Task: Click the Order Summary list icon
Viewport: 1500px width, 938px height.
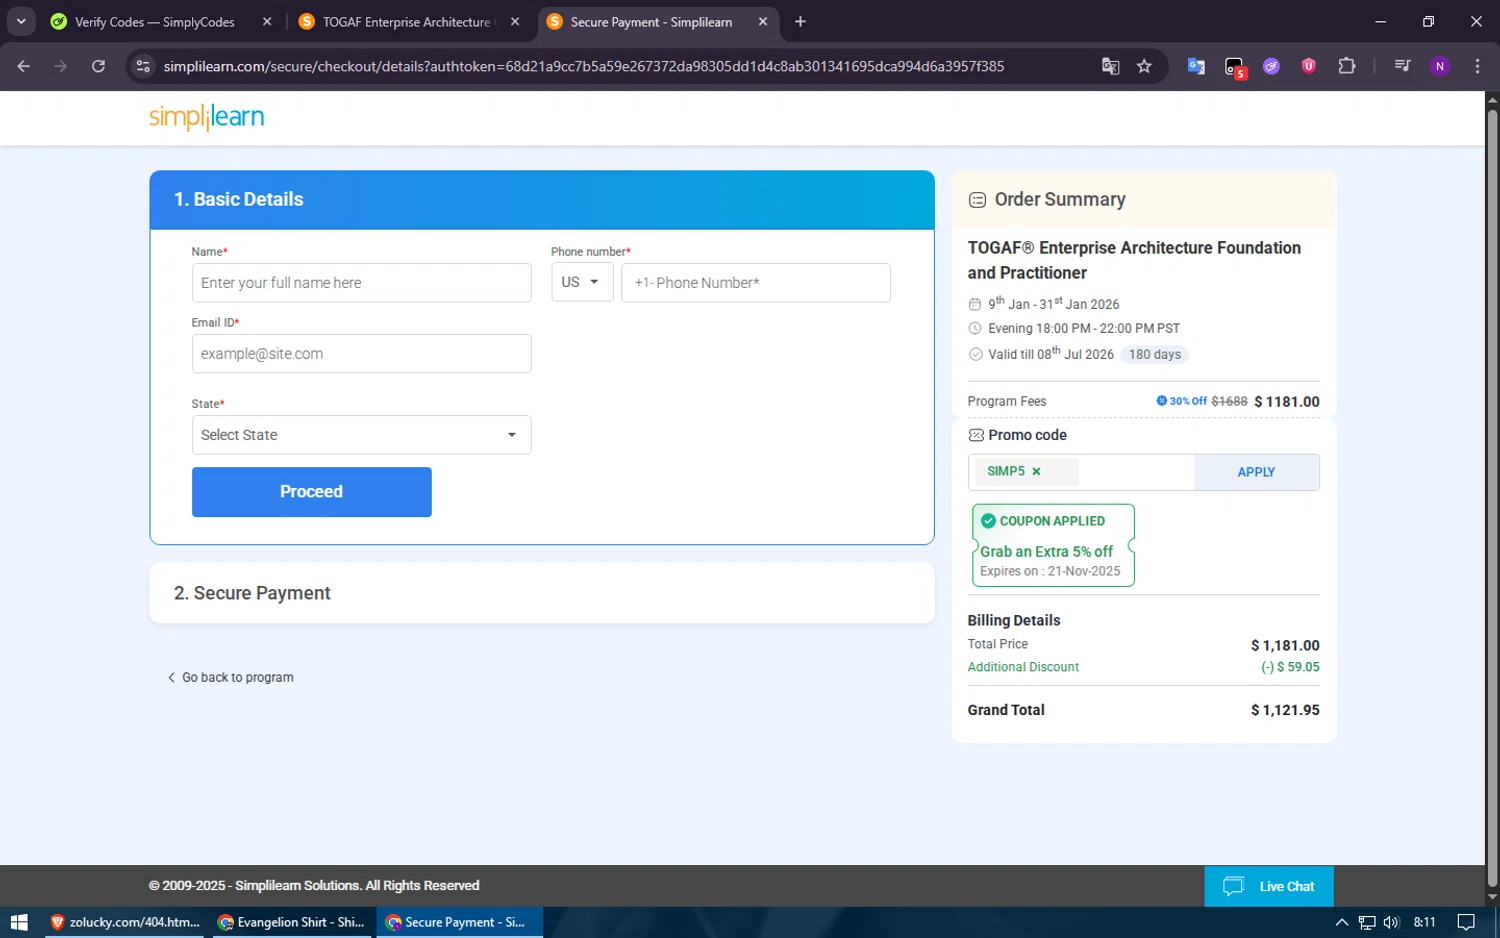Action: [x=977, y=200]
